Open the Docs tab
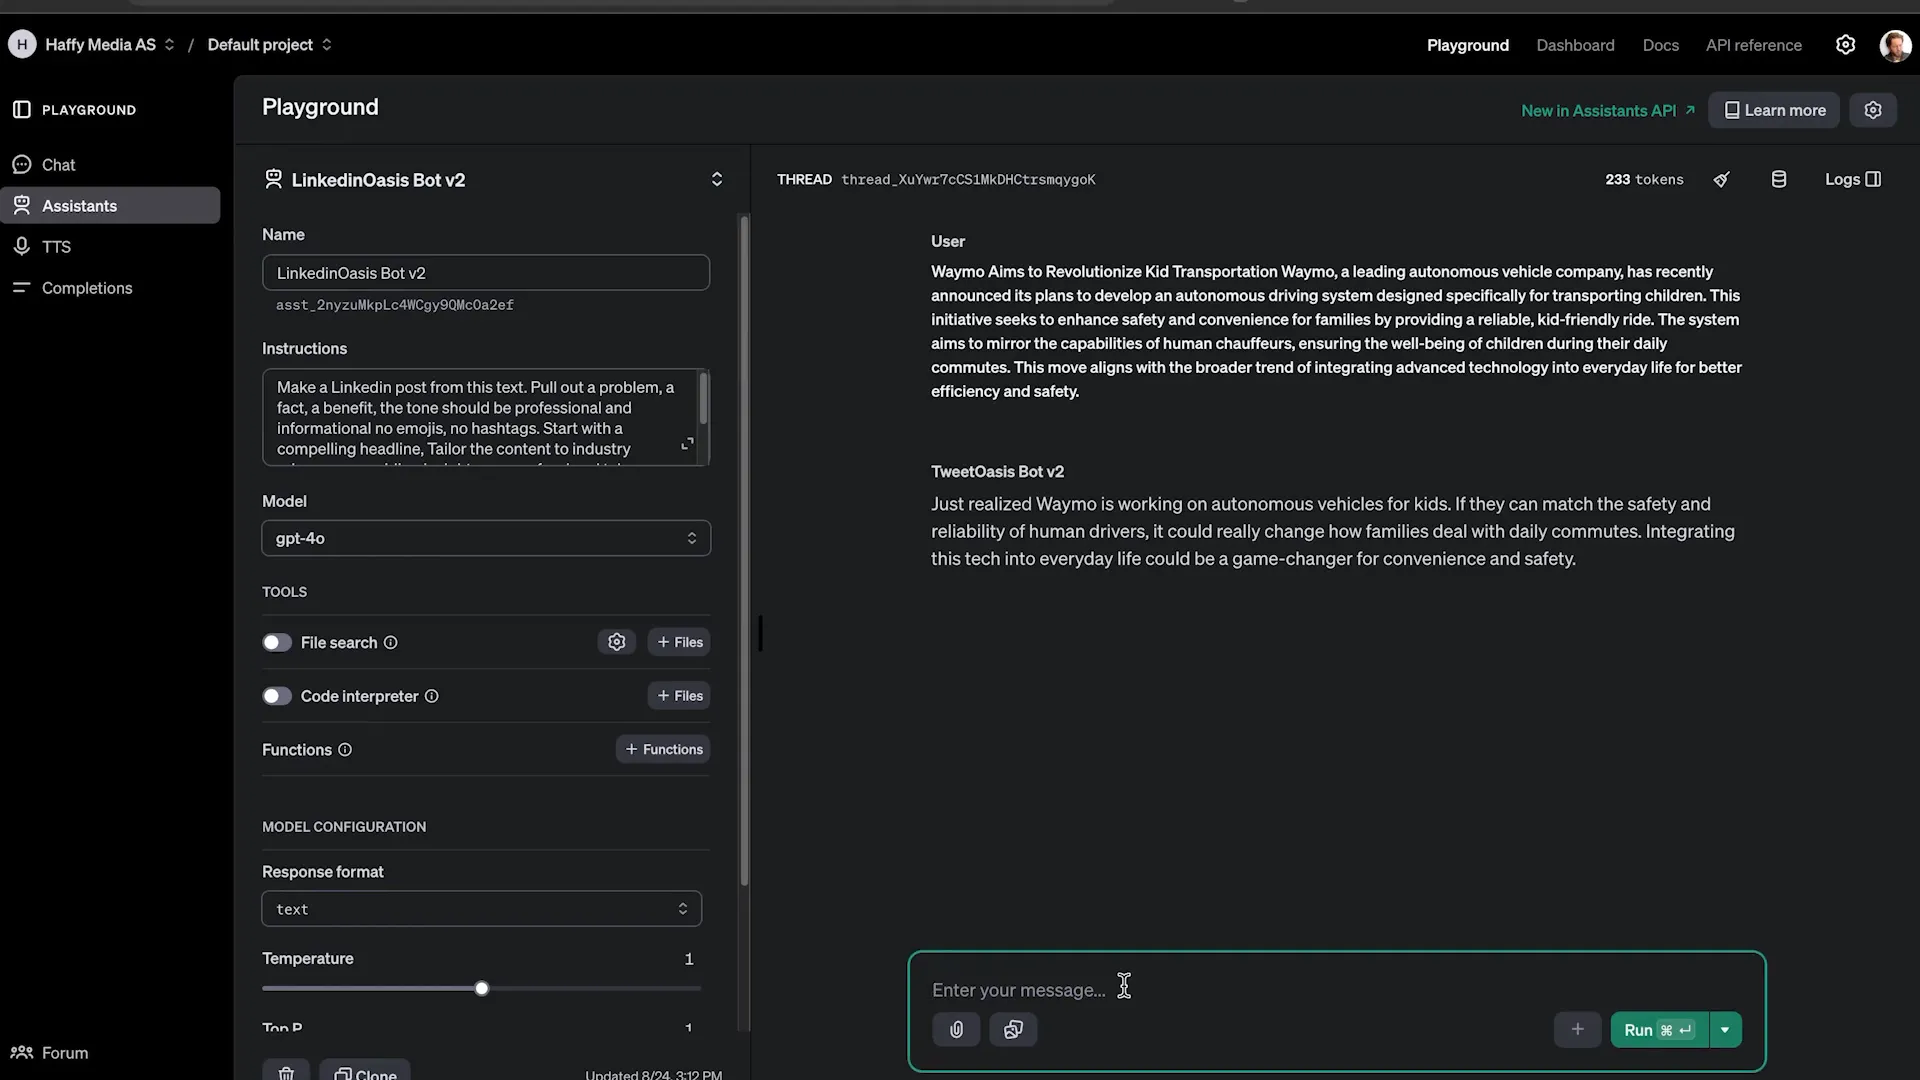Screen dimensions: 1920x1080 coord(1660,45)
